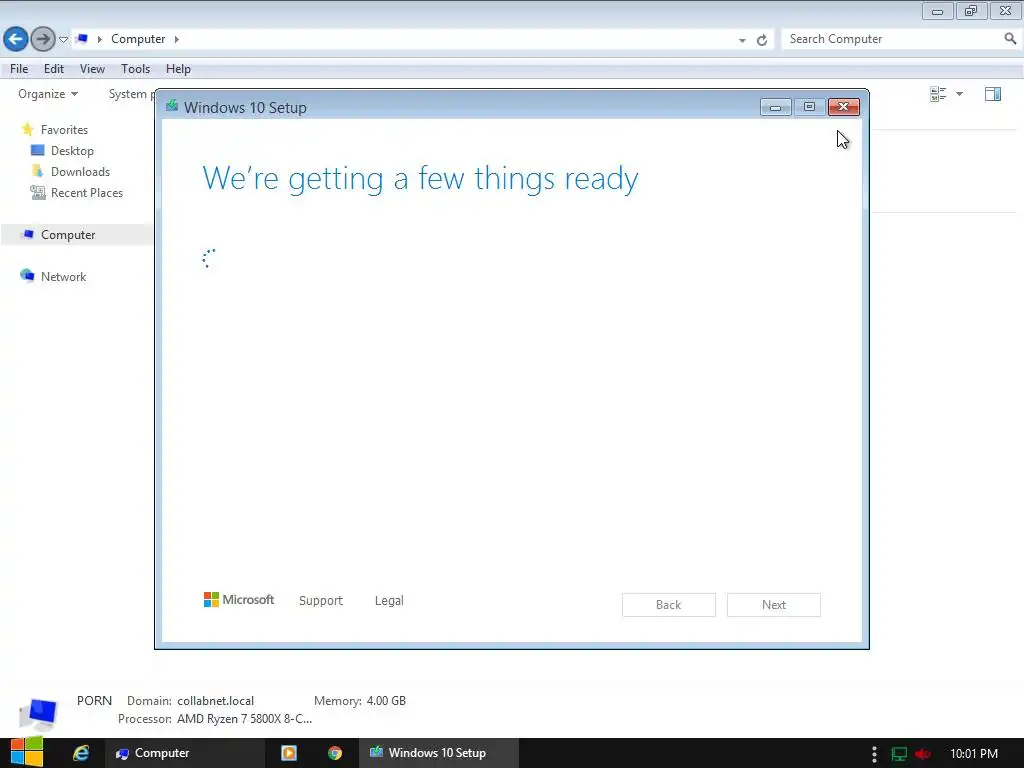1024x768 pixels.
Task: Toggle the preview pane icon
Action: point(993,94)
